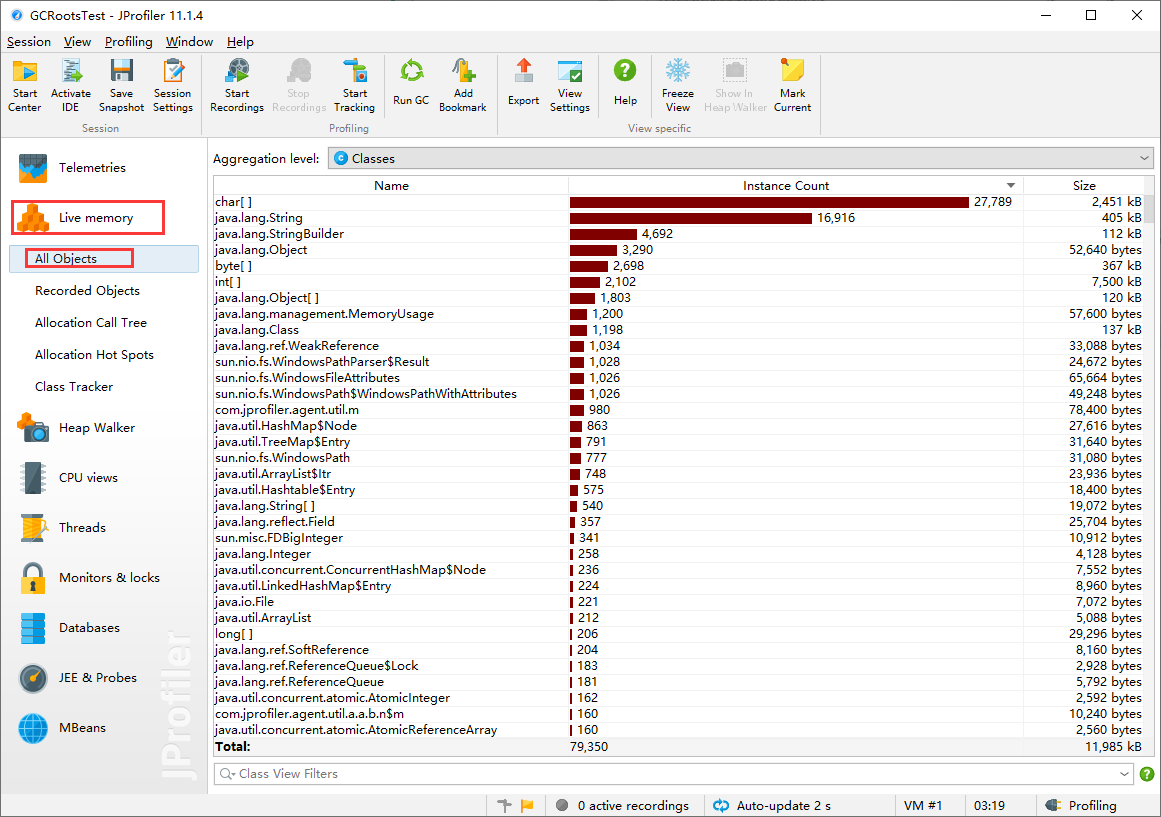Click the java.lang.Class instance count 1,198
The height and width of the screenshot is (817, 1161).
[607, 330]
